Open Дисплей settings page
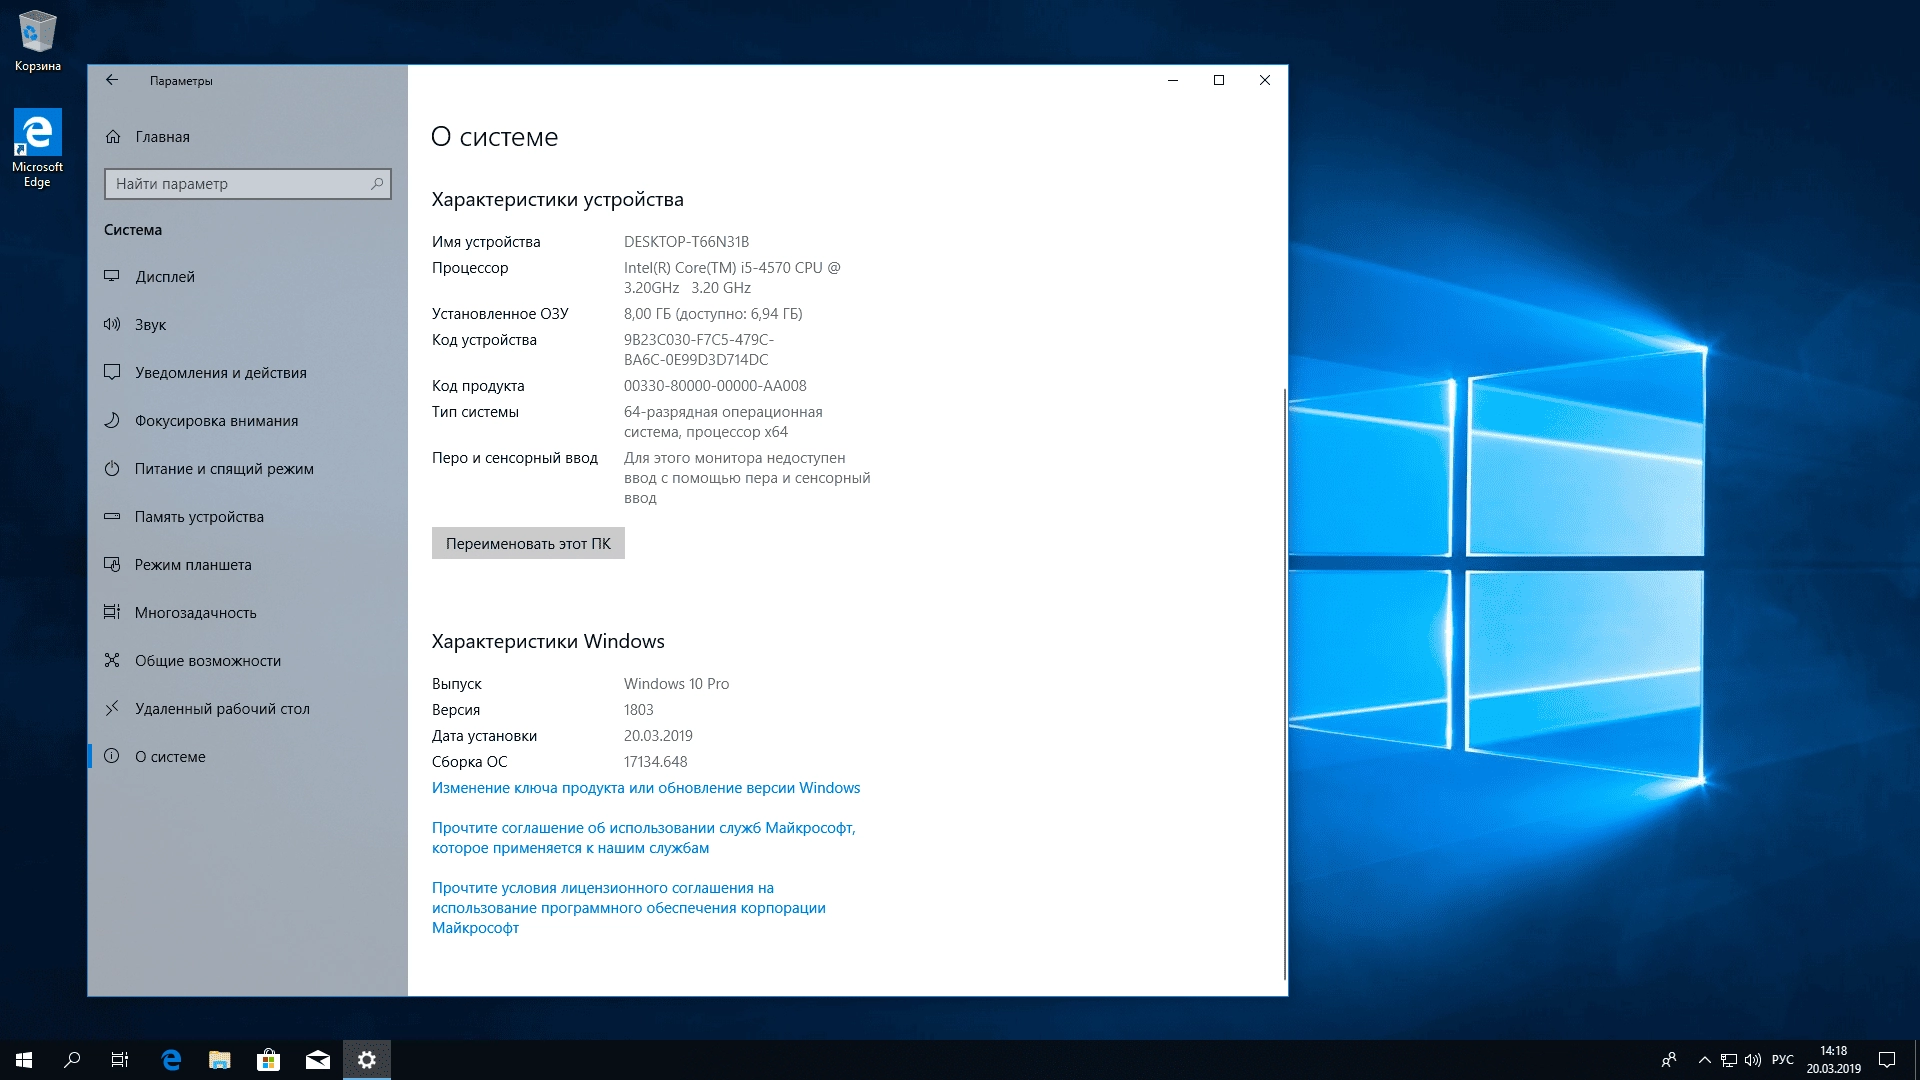 pos(248,276)
